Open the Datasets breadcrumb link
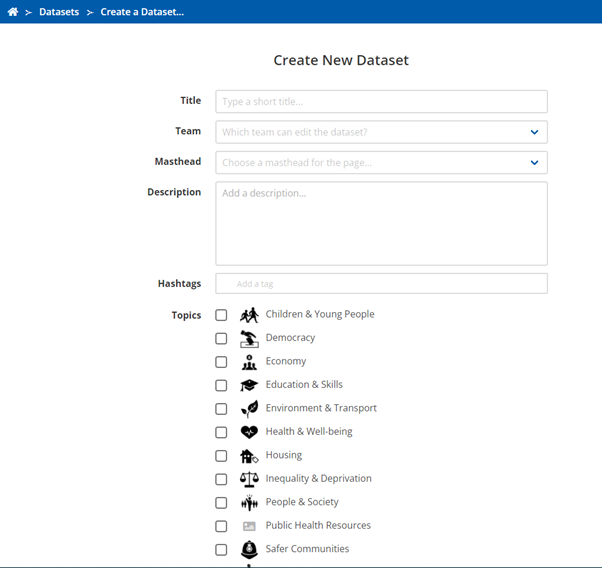 (x=59, y=12)
